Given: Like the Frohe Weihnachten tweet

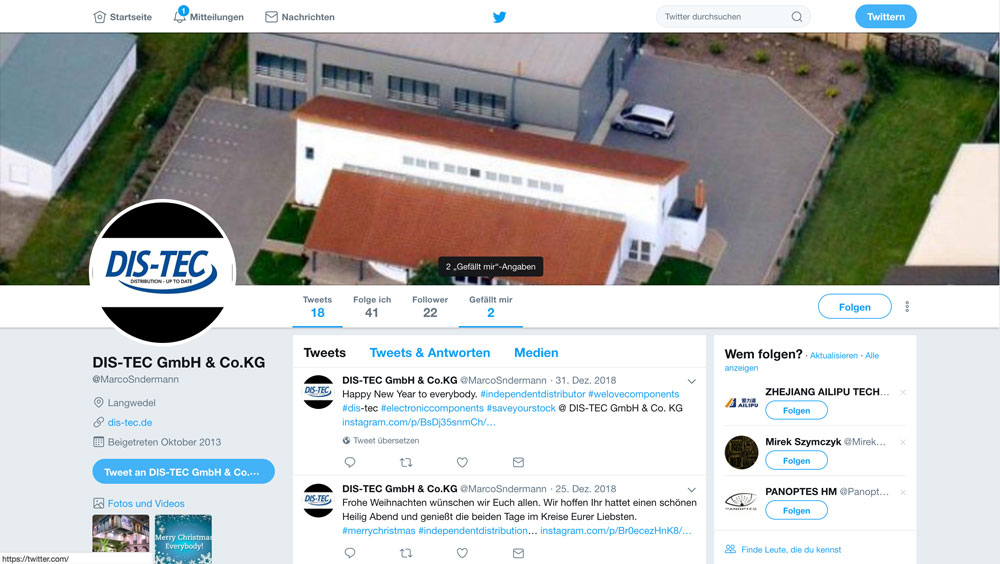Looking at the screenshot, I should (462, 553).
